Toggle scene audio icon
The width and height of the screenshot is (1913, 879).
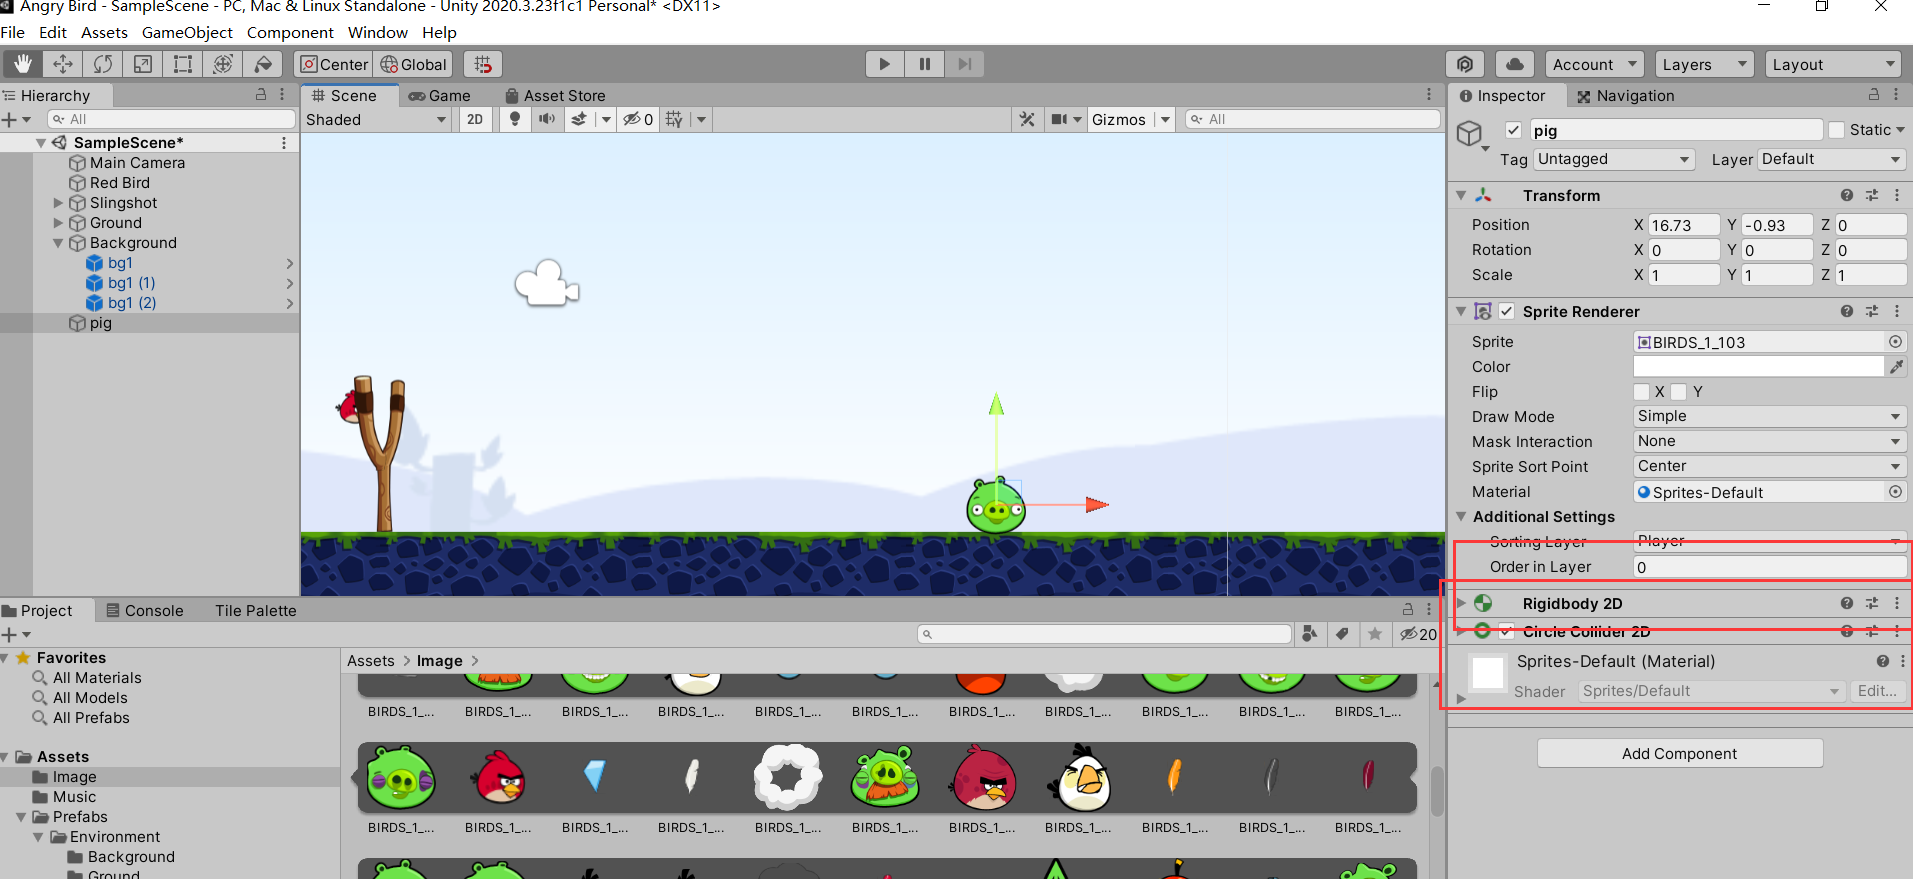[x=547, y=119]
